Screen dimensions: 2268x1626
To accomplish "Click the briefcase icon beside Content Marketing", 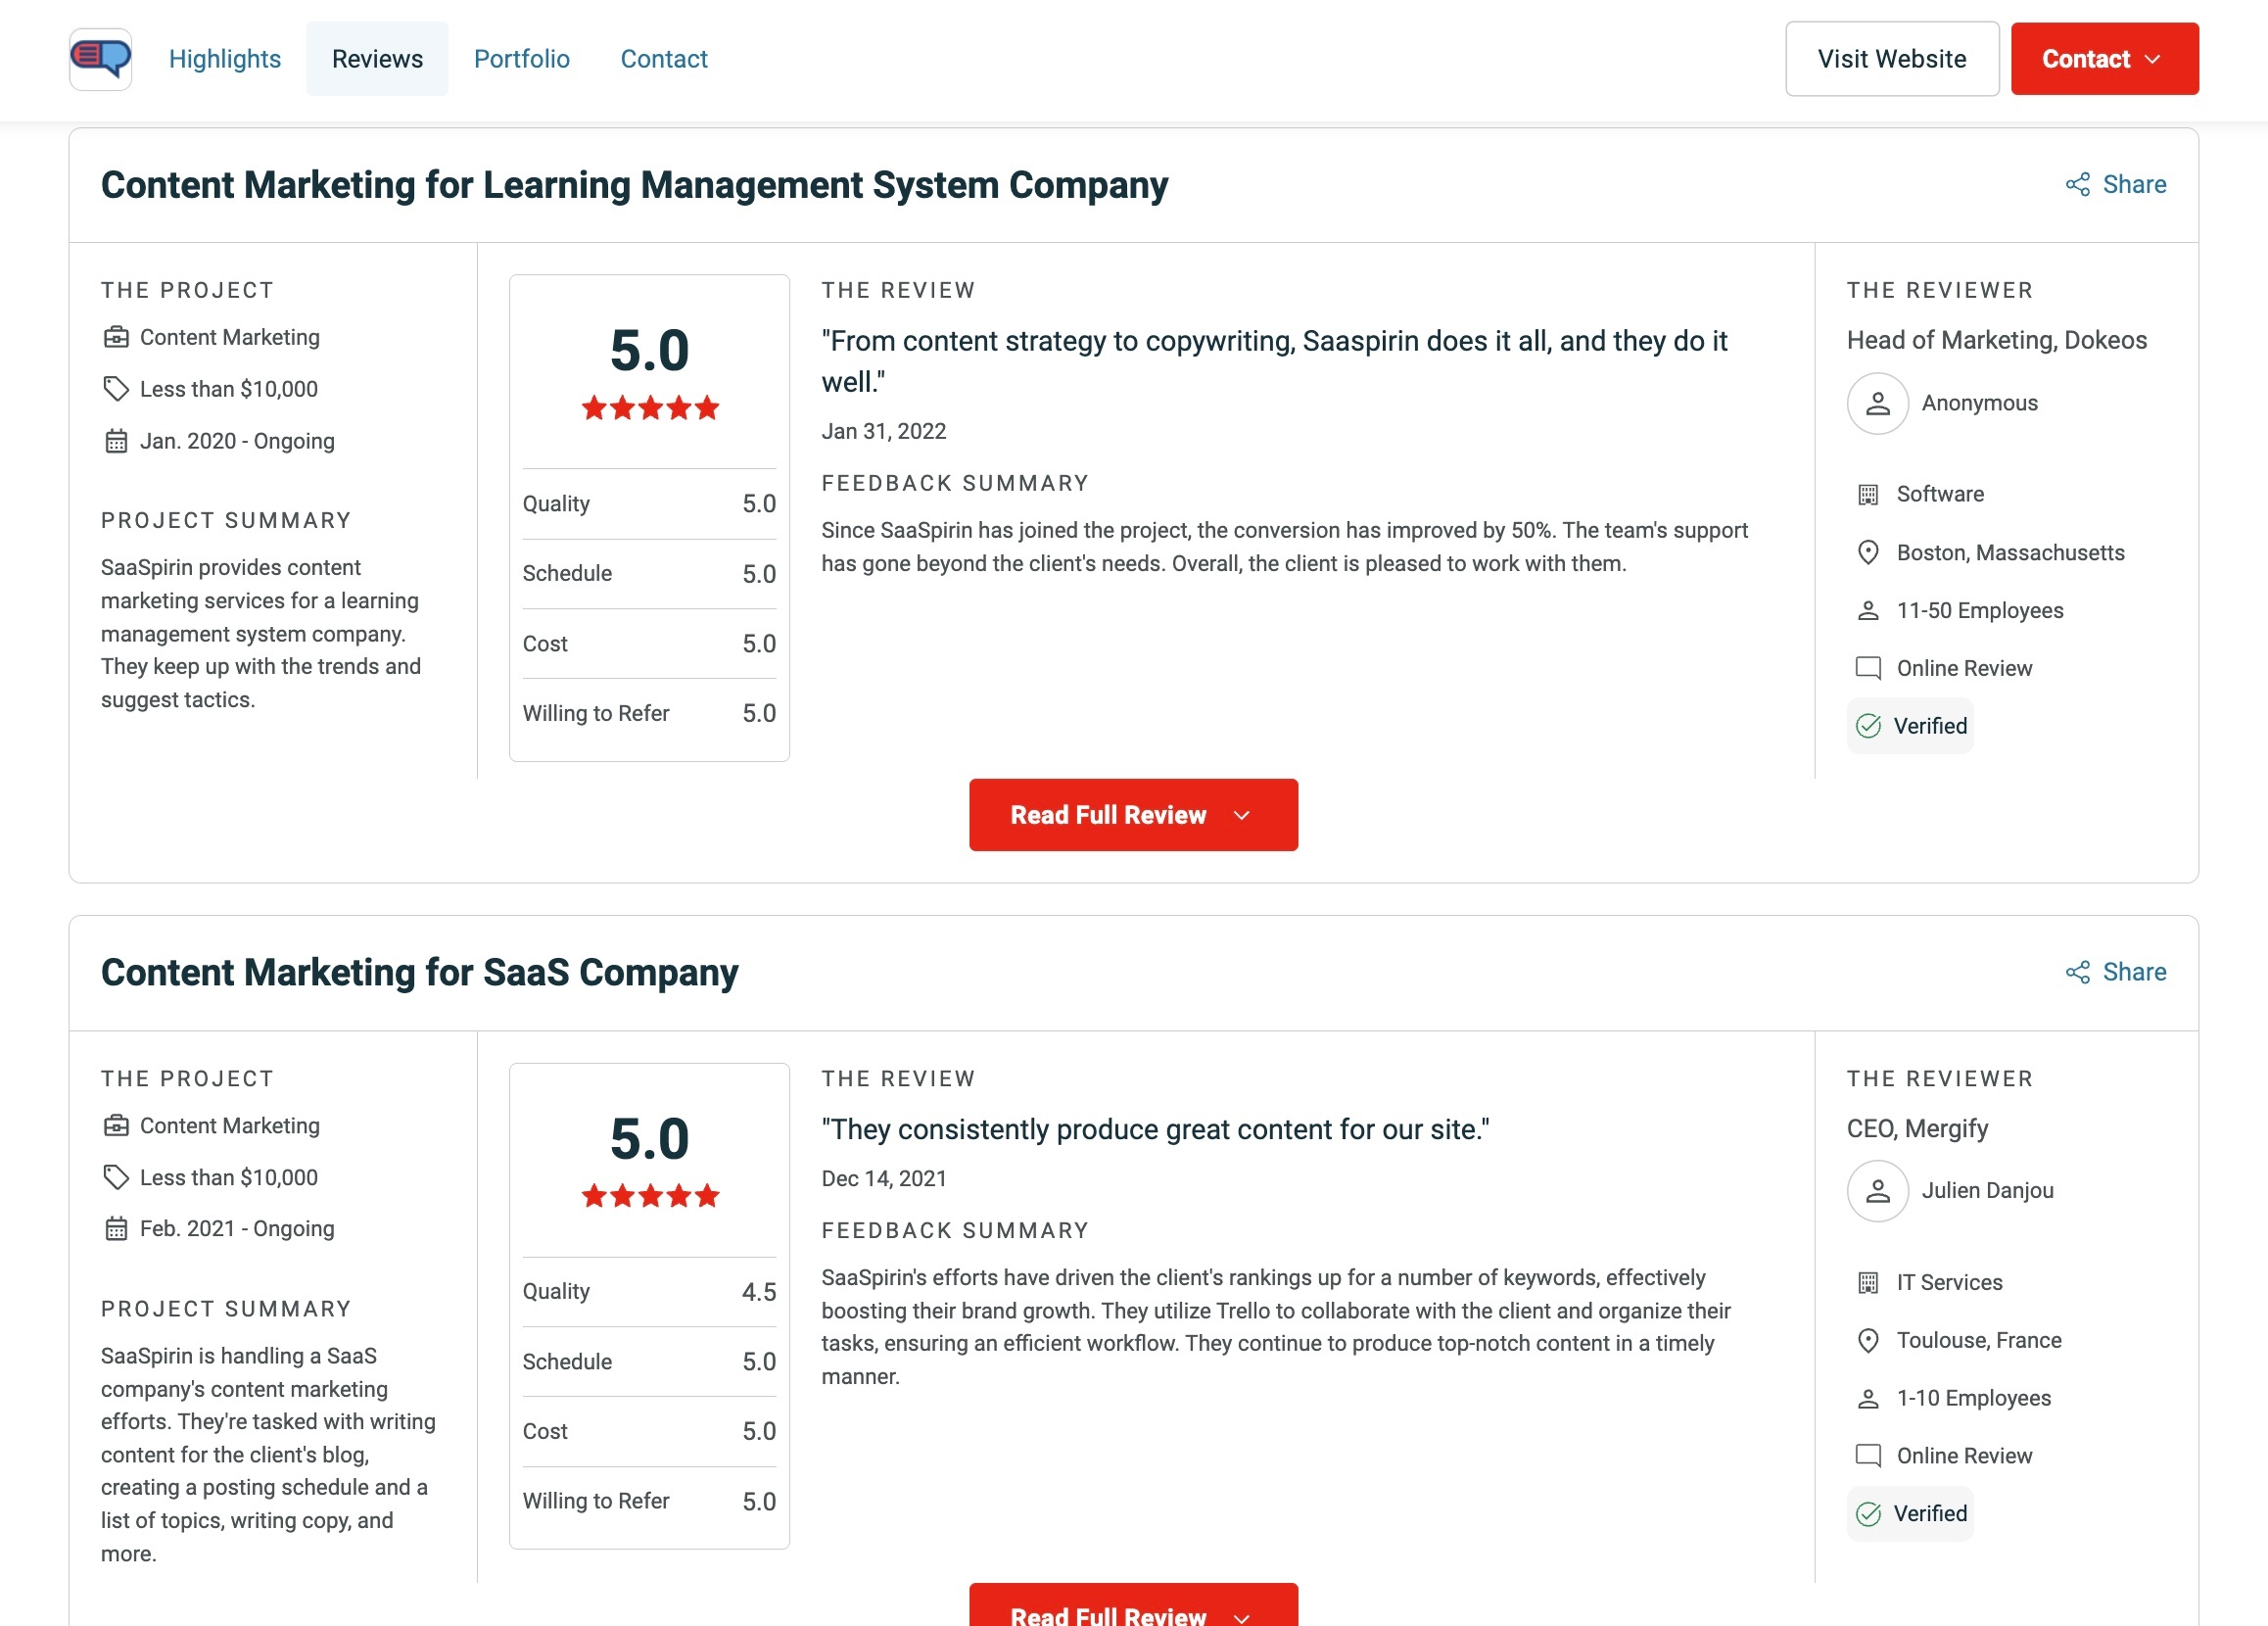I will click(115, 337).
